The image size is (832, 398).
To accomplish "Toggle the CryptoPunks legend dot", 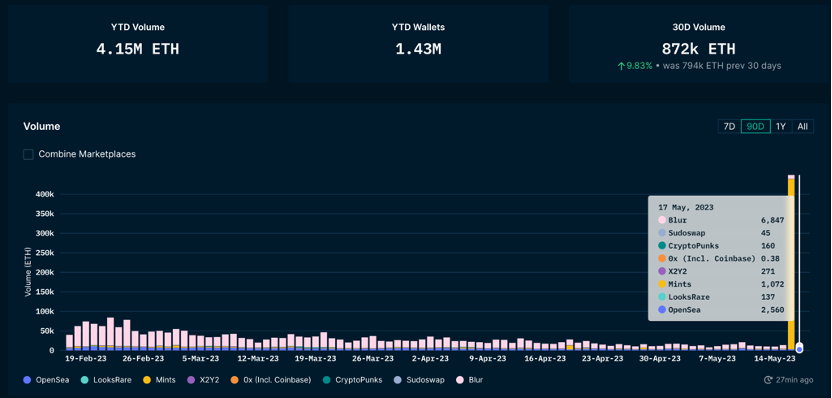I will 327,380.
